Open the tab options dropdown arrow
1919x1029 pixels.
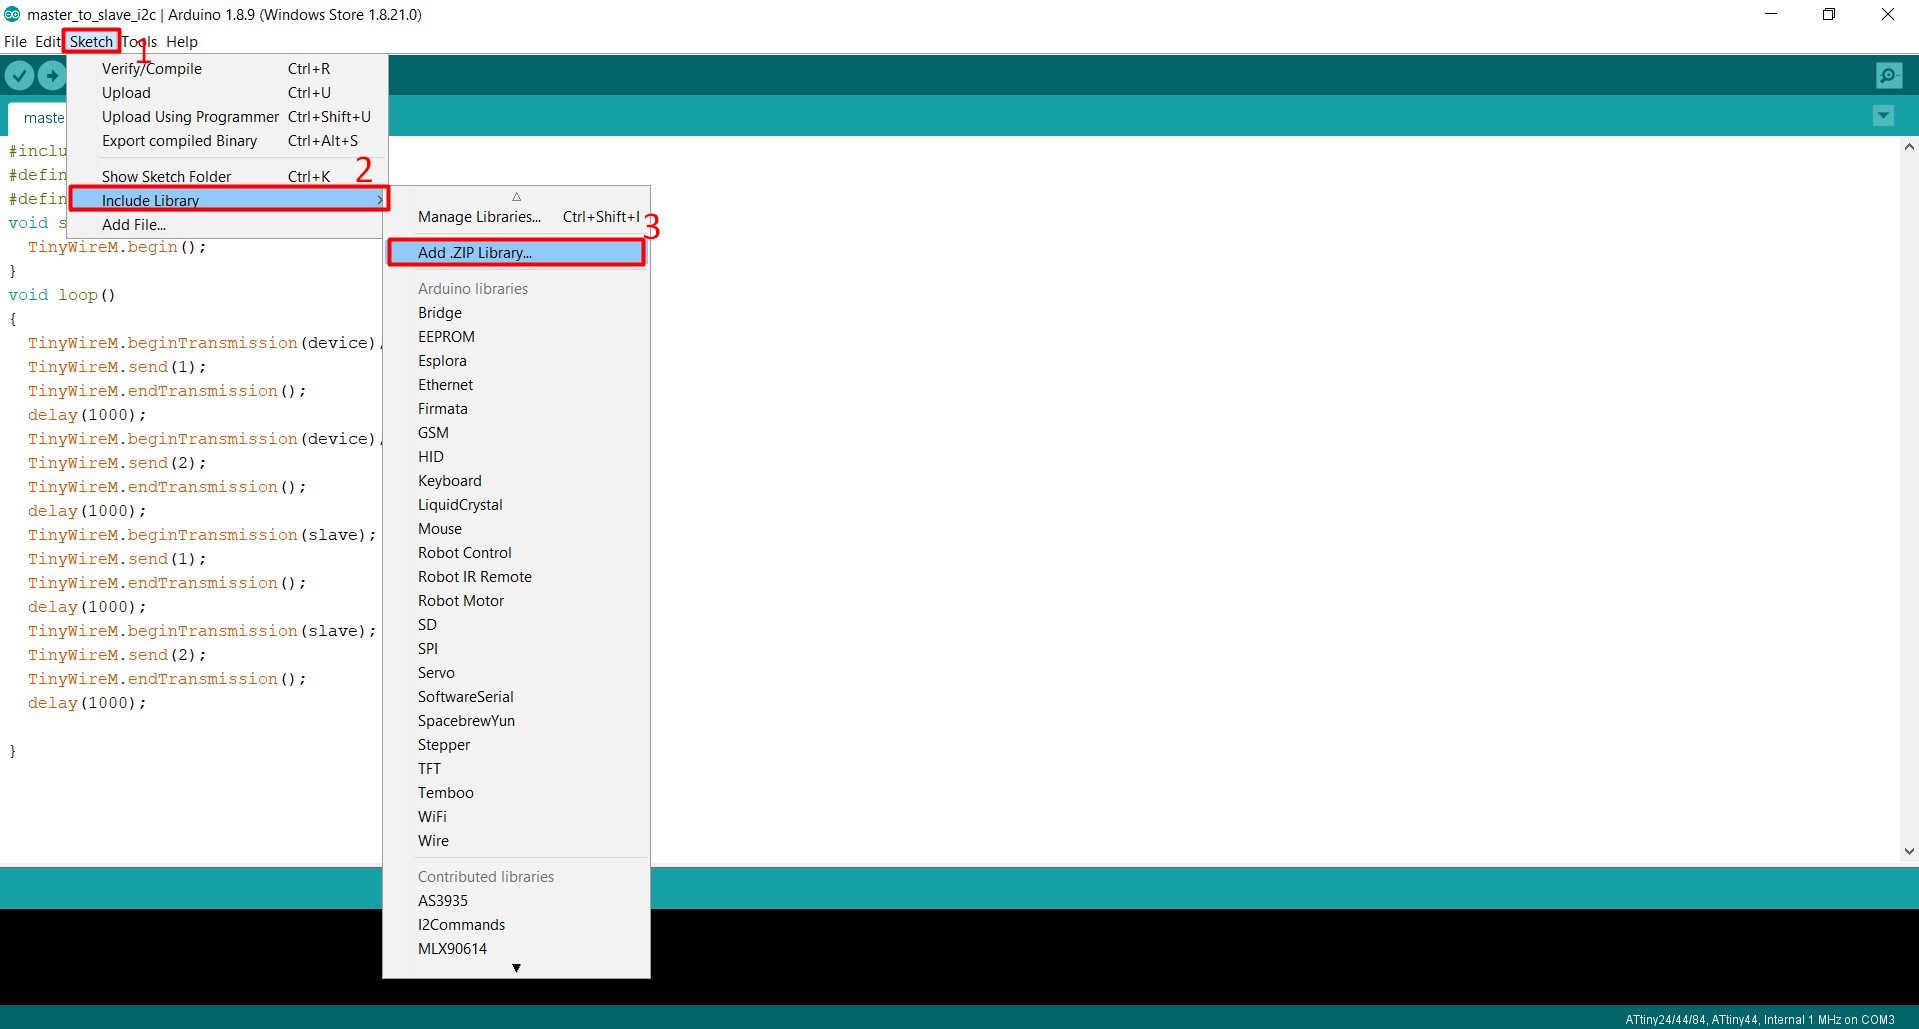pyautogui.click(x=1883, y=116)
